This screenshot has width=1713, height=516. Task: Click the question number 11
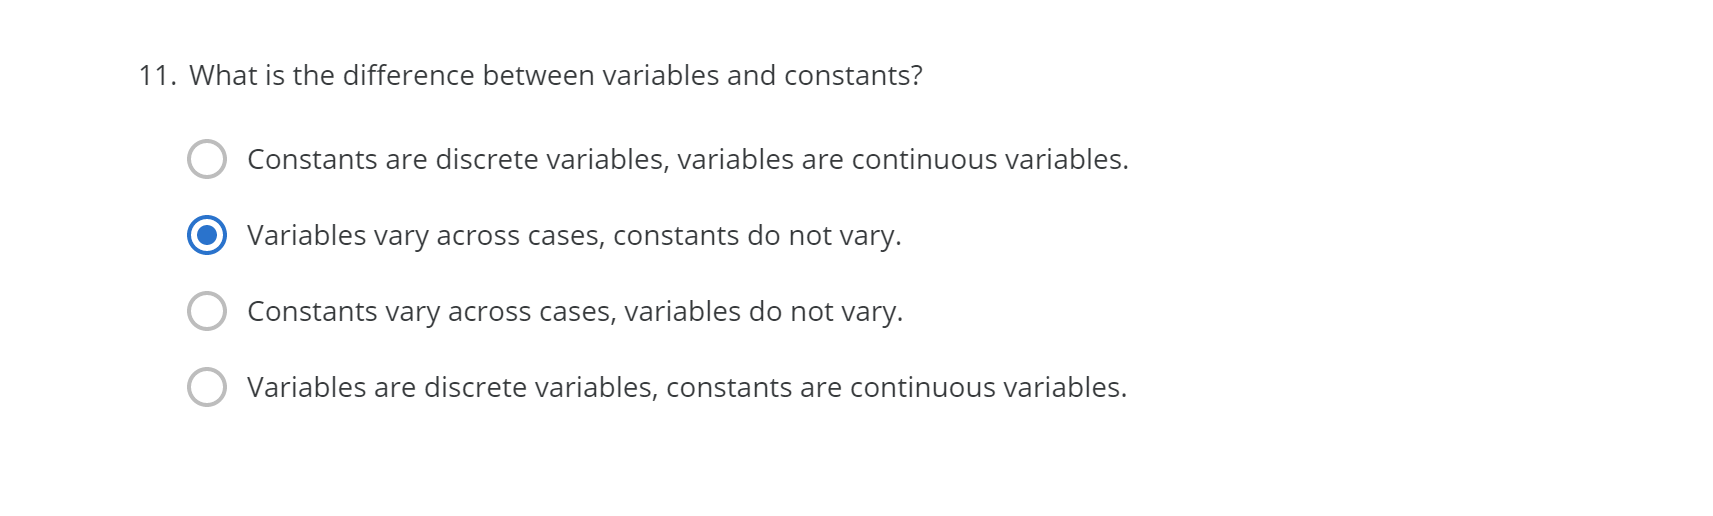point(157,76)
